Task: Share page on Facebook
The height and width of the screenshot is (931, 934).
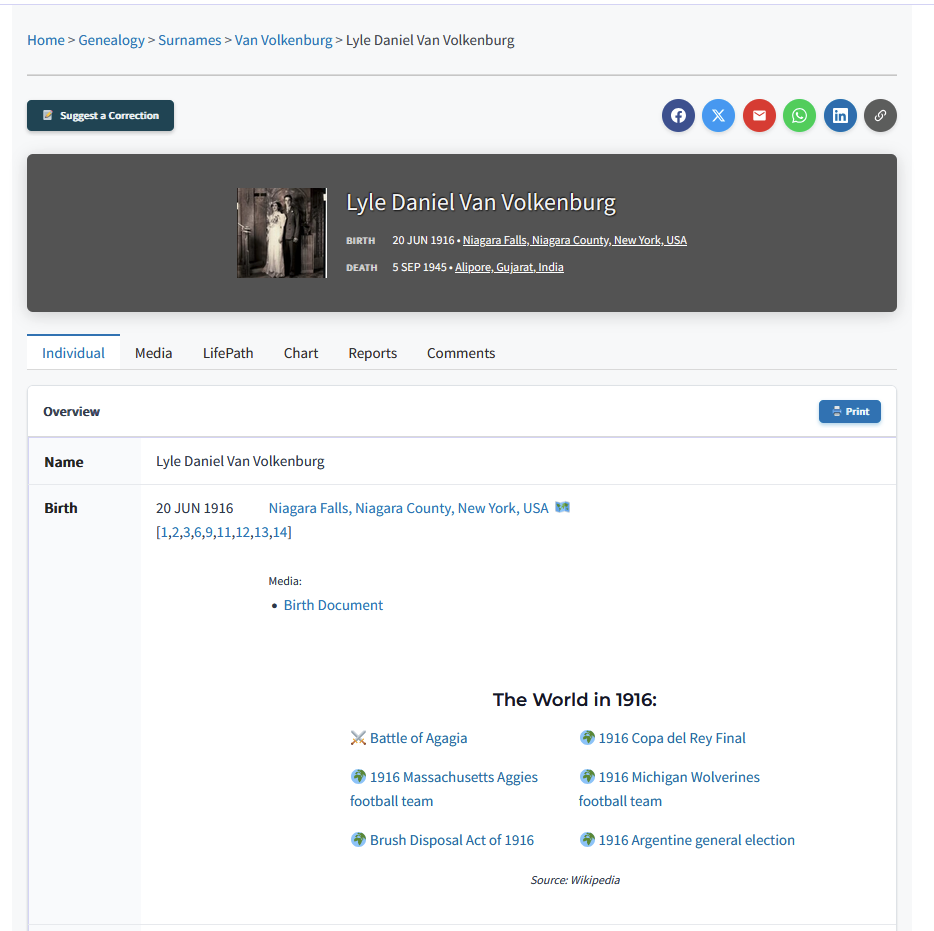Action: coord(678,115)
